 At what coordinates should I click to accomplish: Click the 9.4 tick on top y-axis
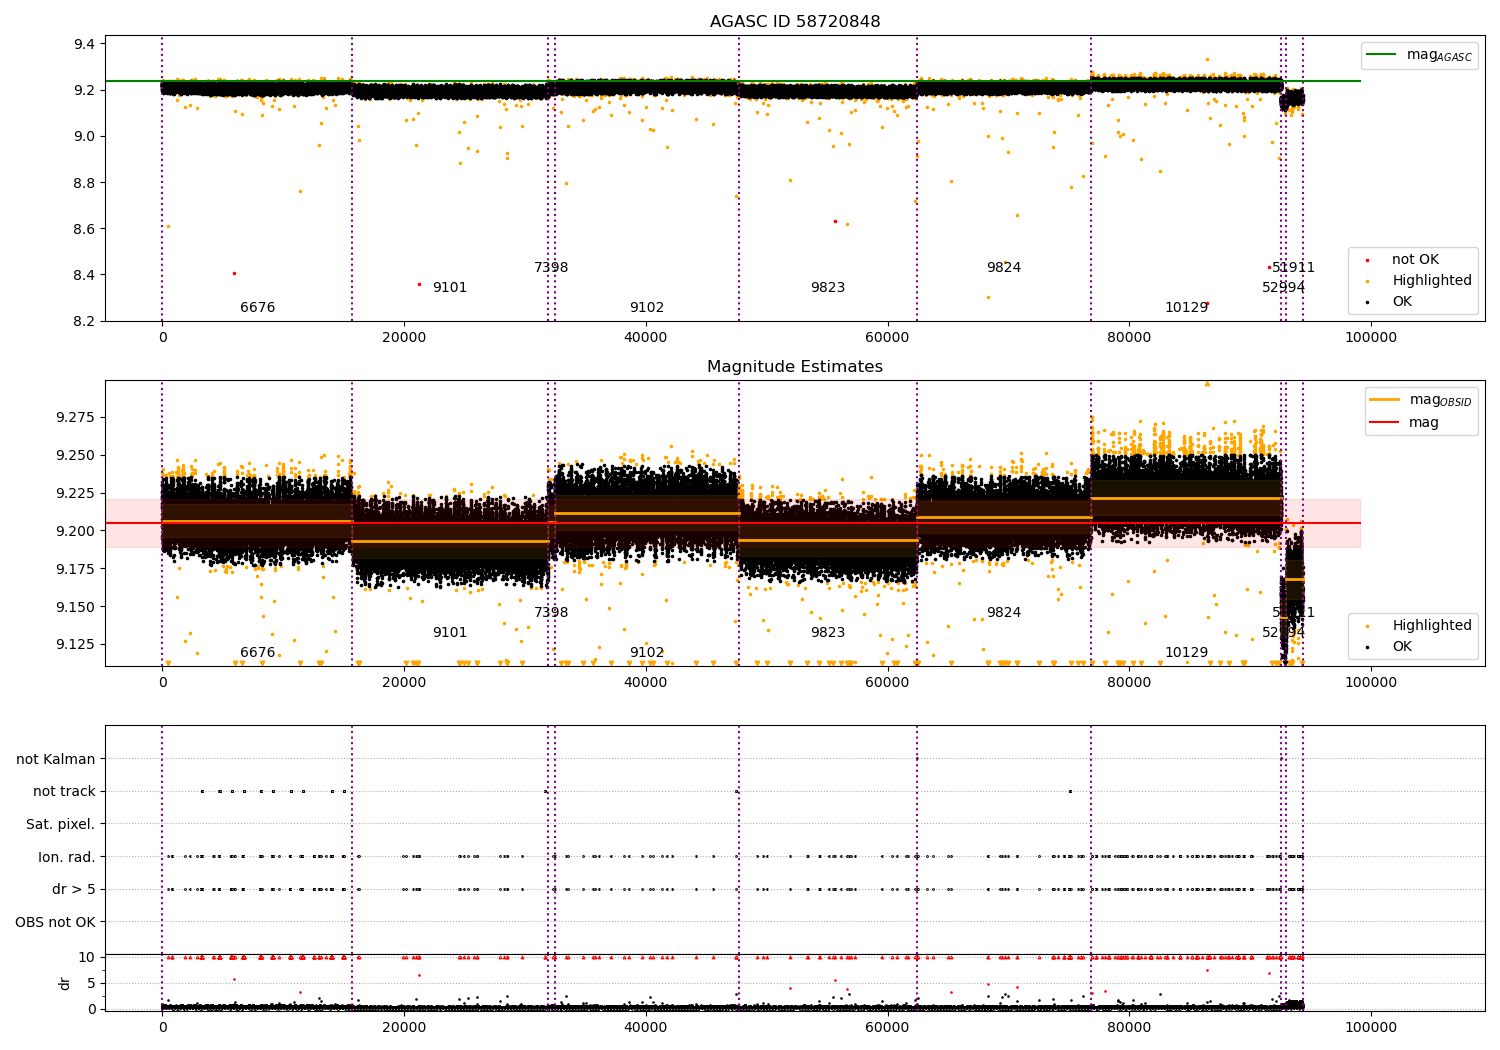click(85, 45)
